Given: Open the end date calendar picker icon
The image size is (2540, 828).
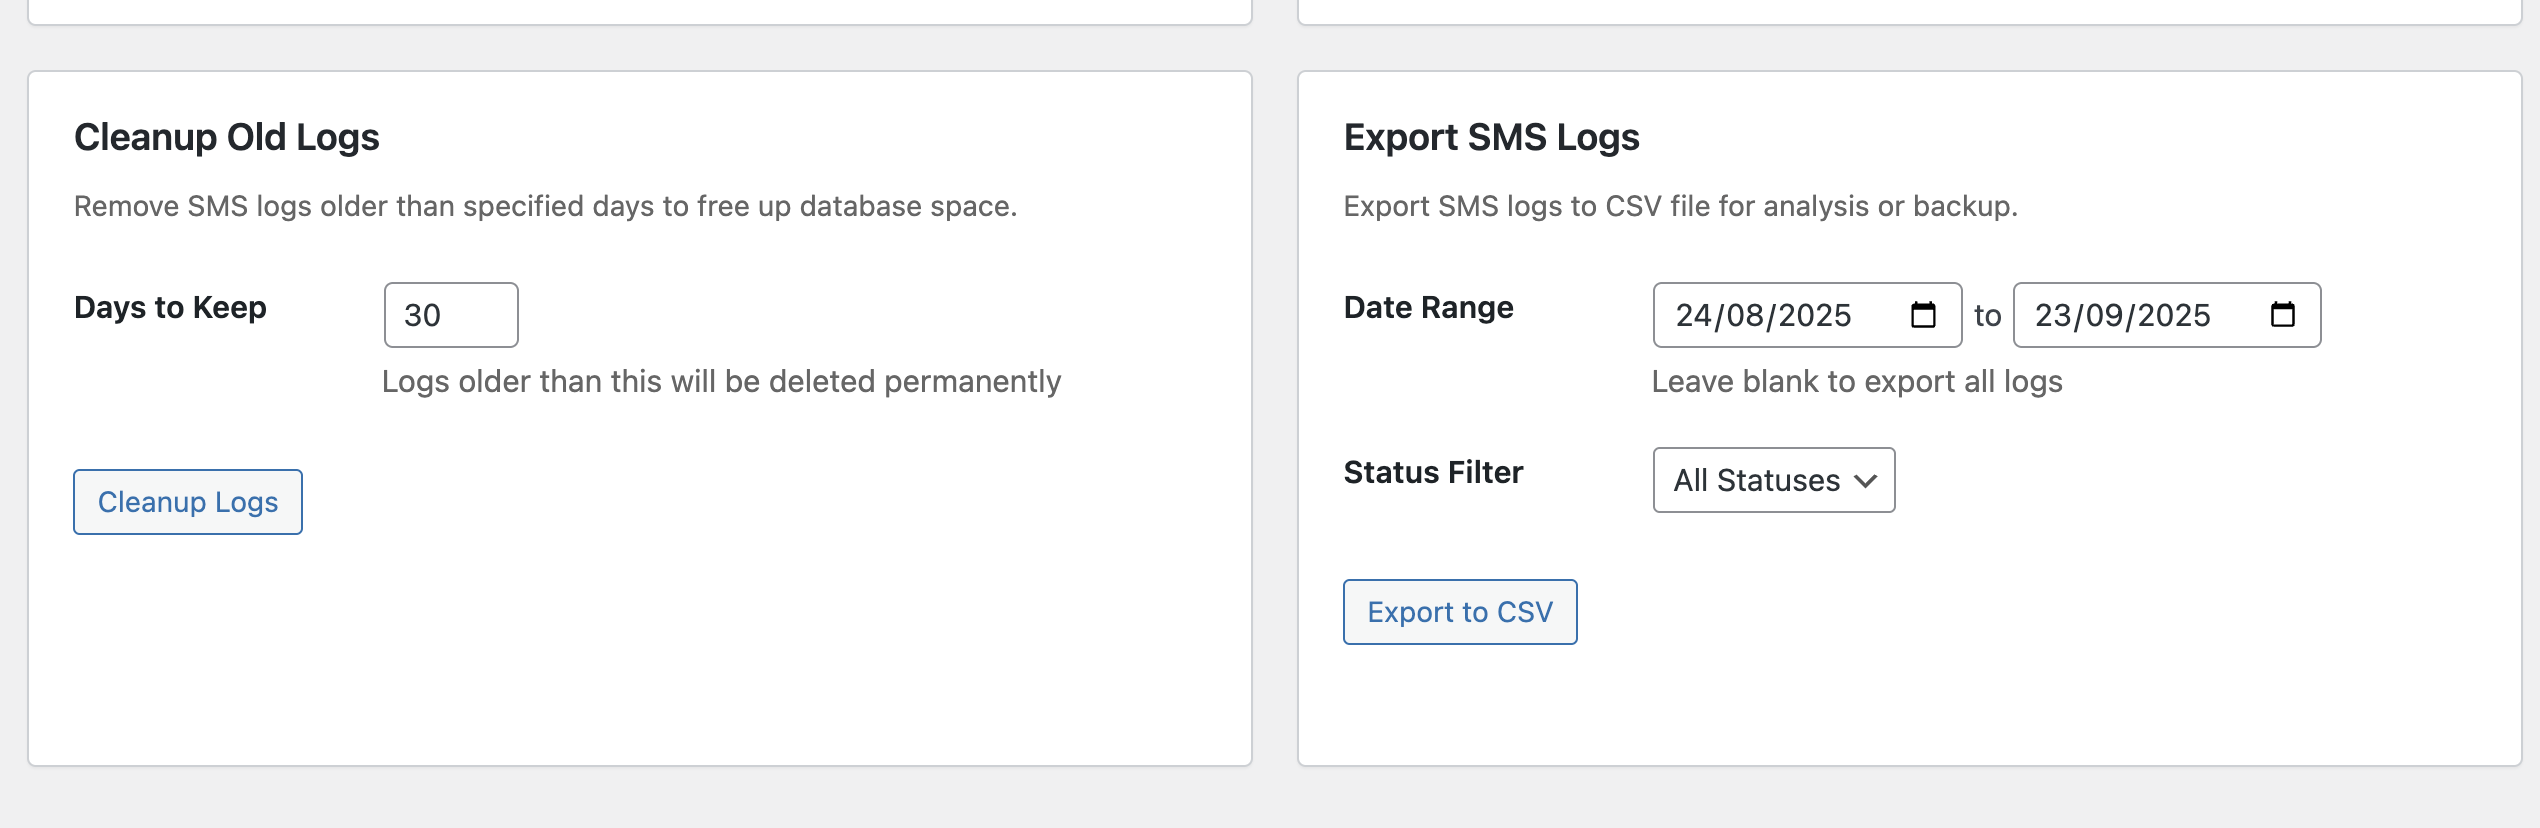Looking at the screenshot, I should [2282, 315].
